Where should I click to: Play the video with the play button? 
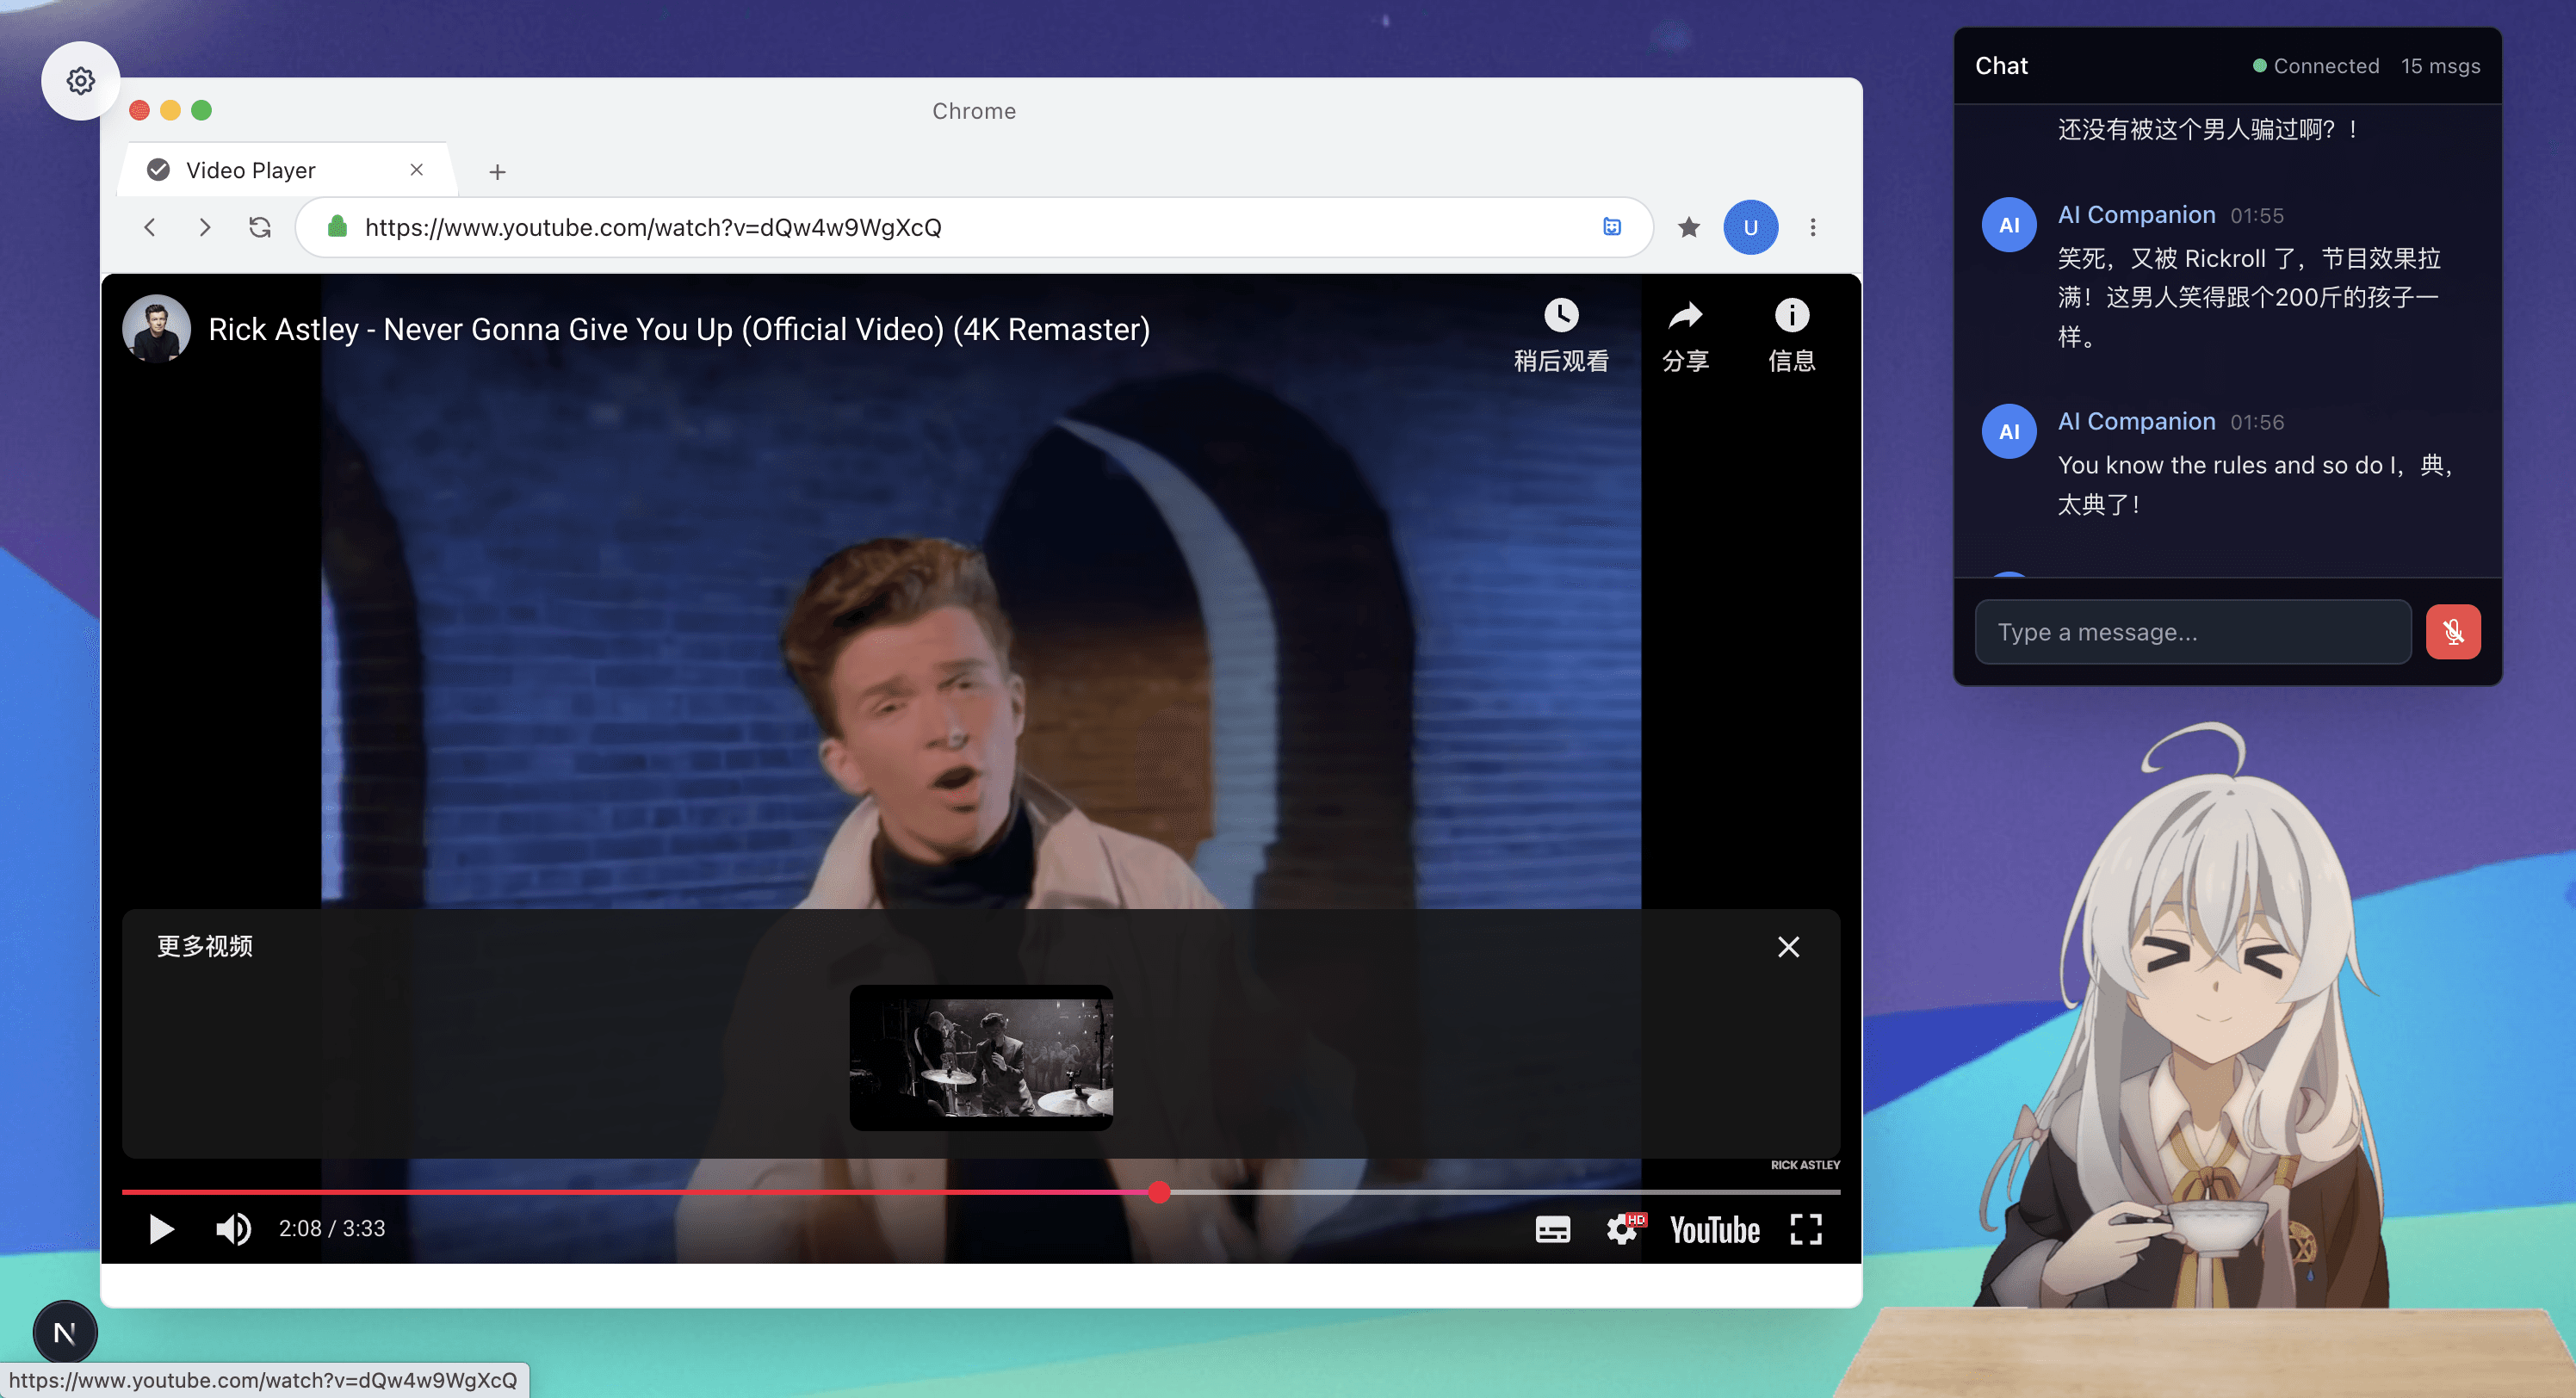[x=160, y=1228]
